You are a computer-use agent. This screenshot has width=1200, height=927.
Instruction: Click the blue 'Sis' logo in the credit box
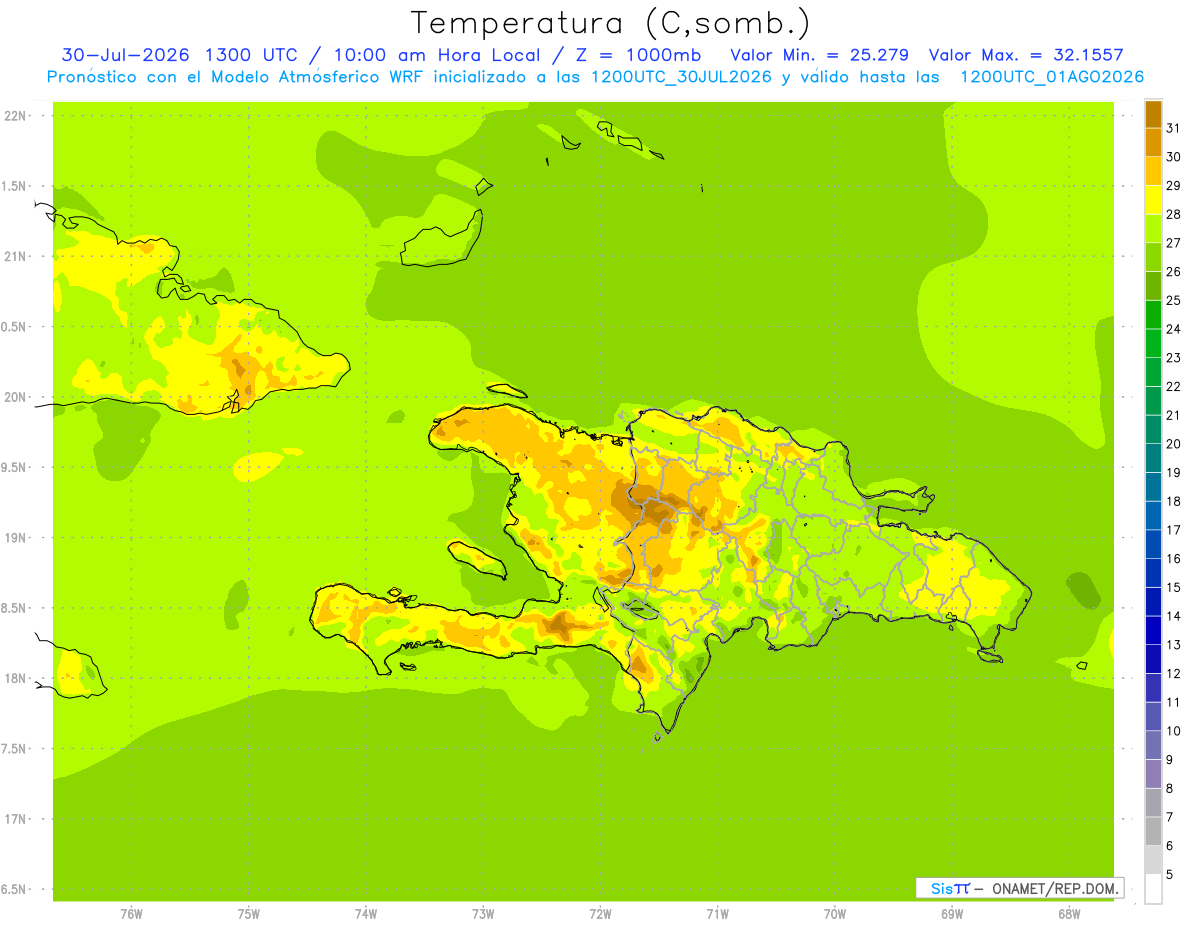[x=941, y=888]
